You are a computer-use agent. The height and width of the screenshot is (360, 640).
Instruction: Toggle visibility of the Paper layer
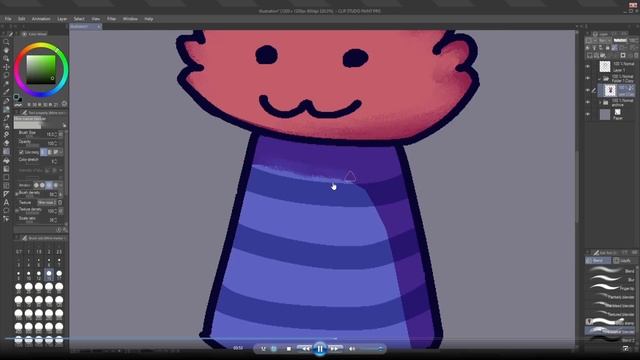coord(588,114)
